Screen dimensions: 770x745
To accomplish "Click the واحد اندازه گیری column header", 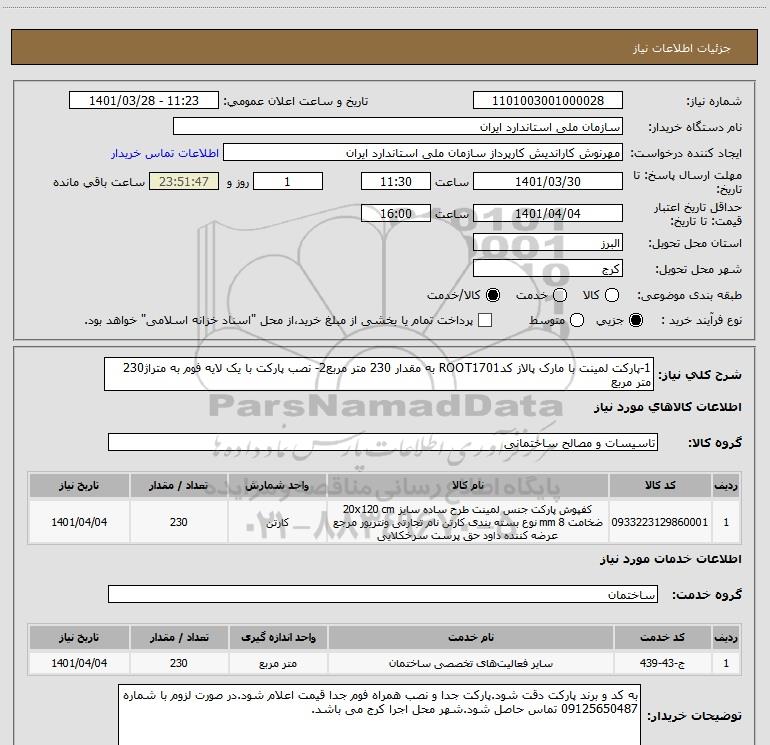I will coord(278,637).
